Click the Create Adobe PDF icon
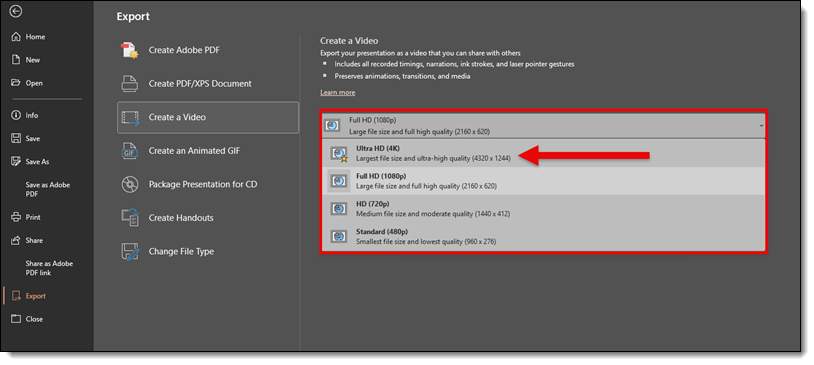The image size is (814, 365). (x=129, y=50)
